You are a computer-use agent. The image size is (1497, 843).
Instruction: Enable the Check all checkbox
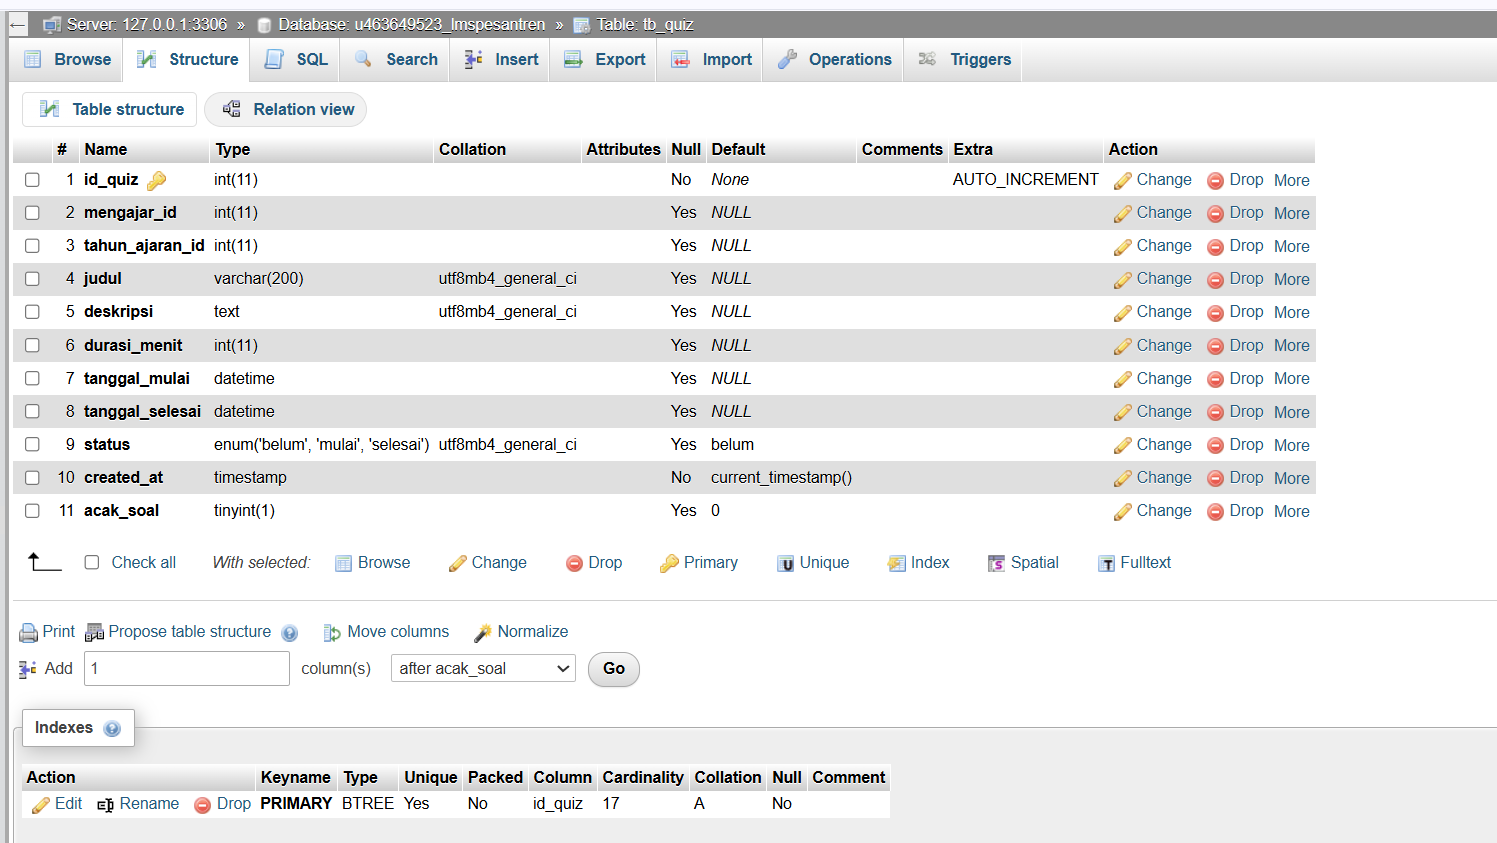tap(92, 563)
